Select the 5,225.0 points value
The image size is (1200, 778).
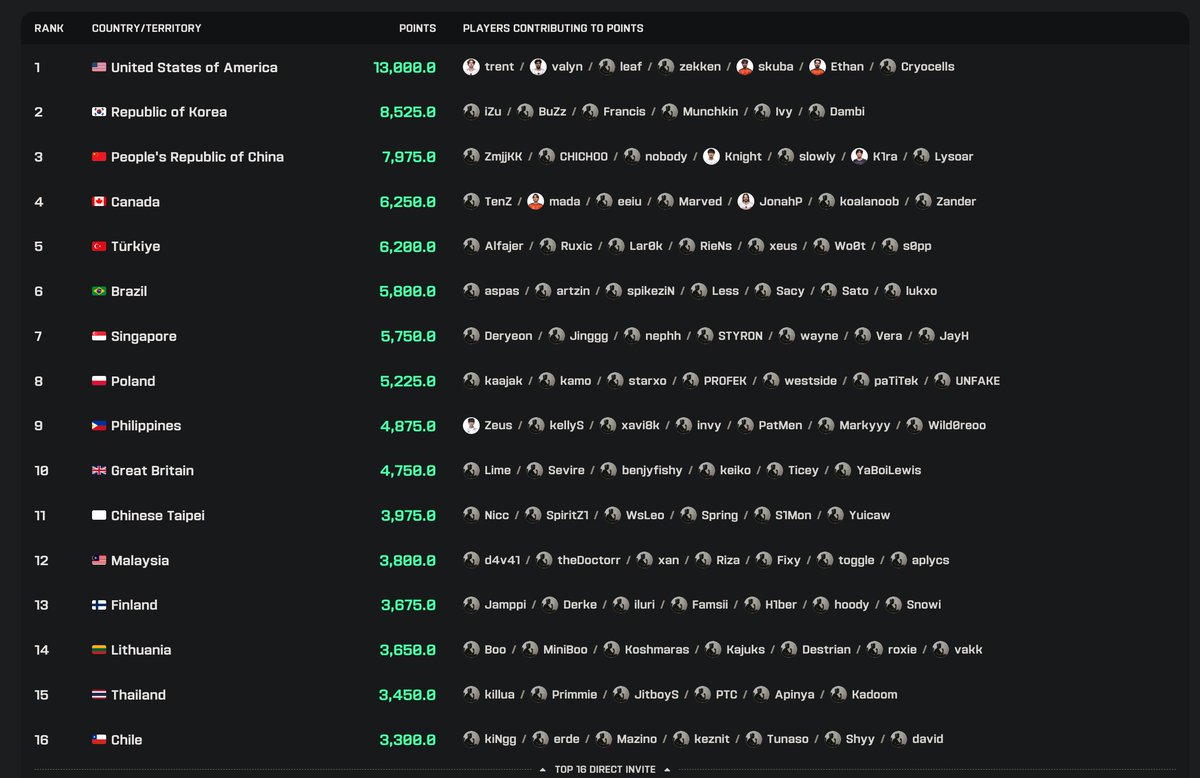[408, 381]
